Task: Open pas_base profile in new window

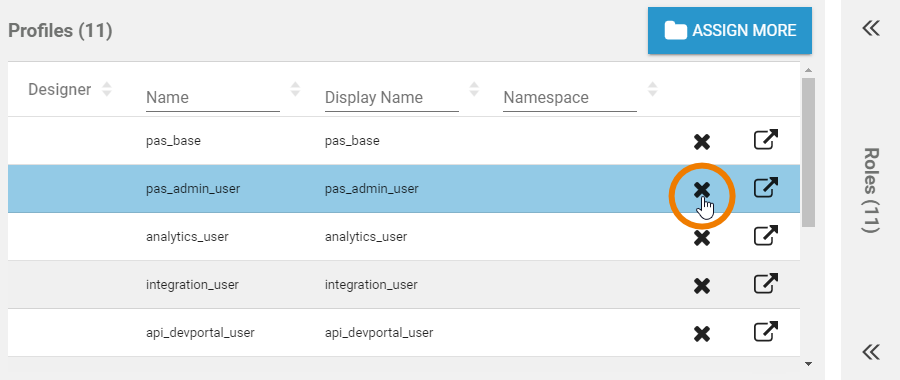Action: [x=766, y=139]
